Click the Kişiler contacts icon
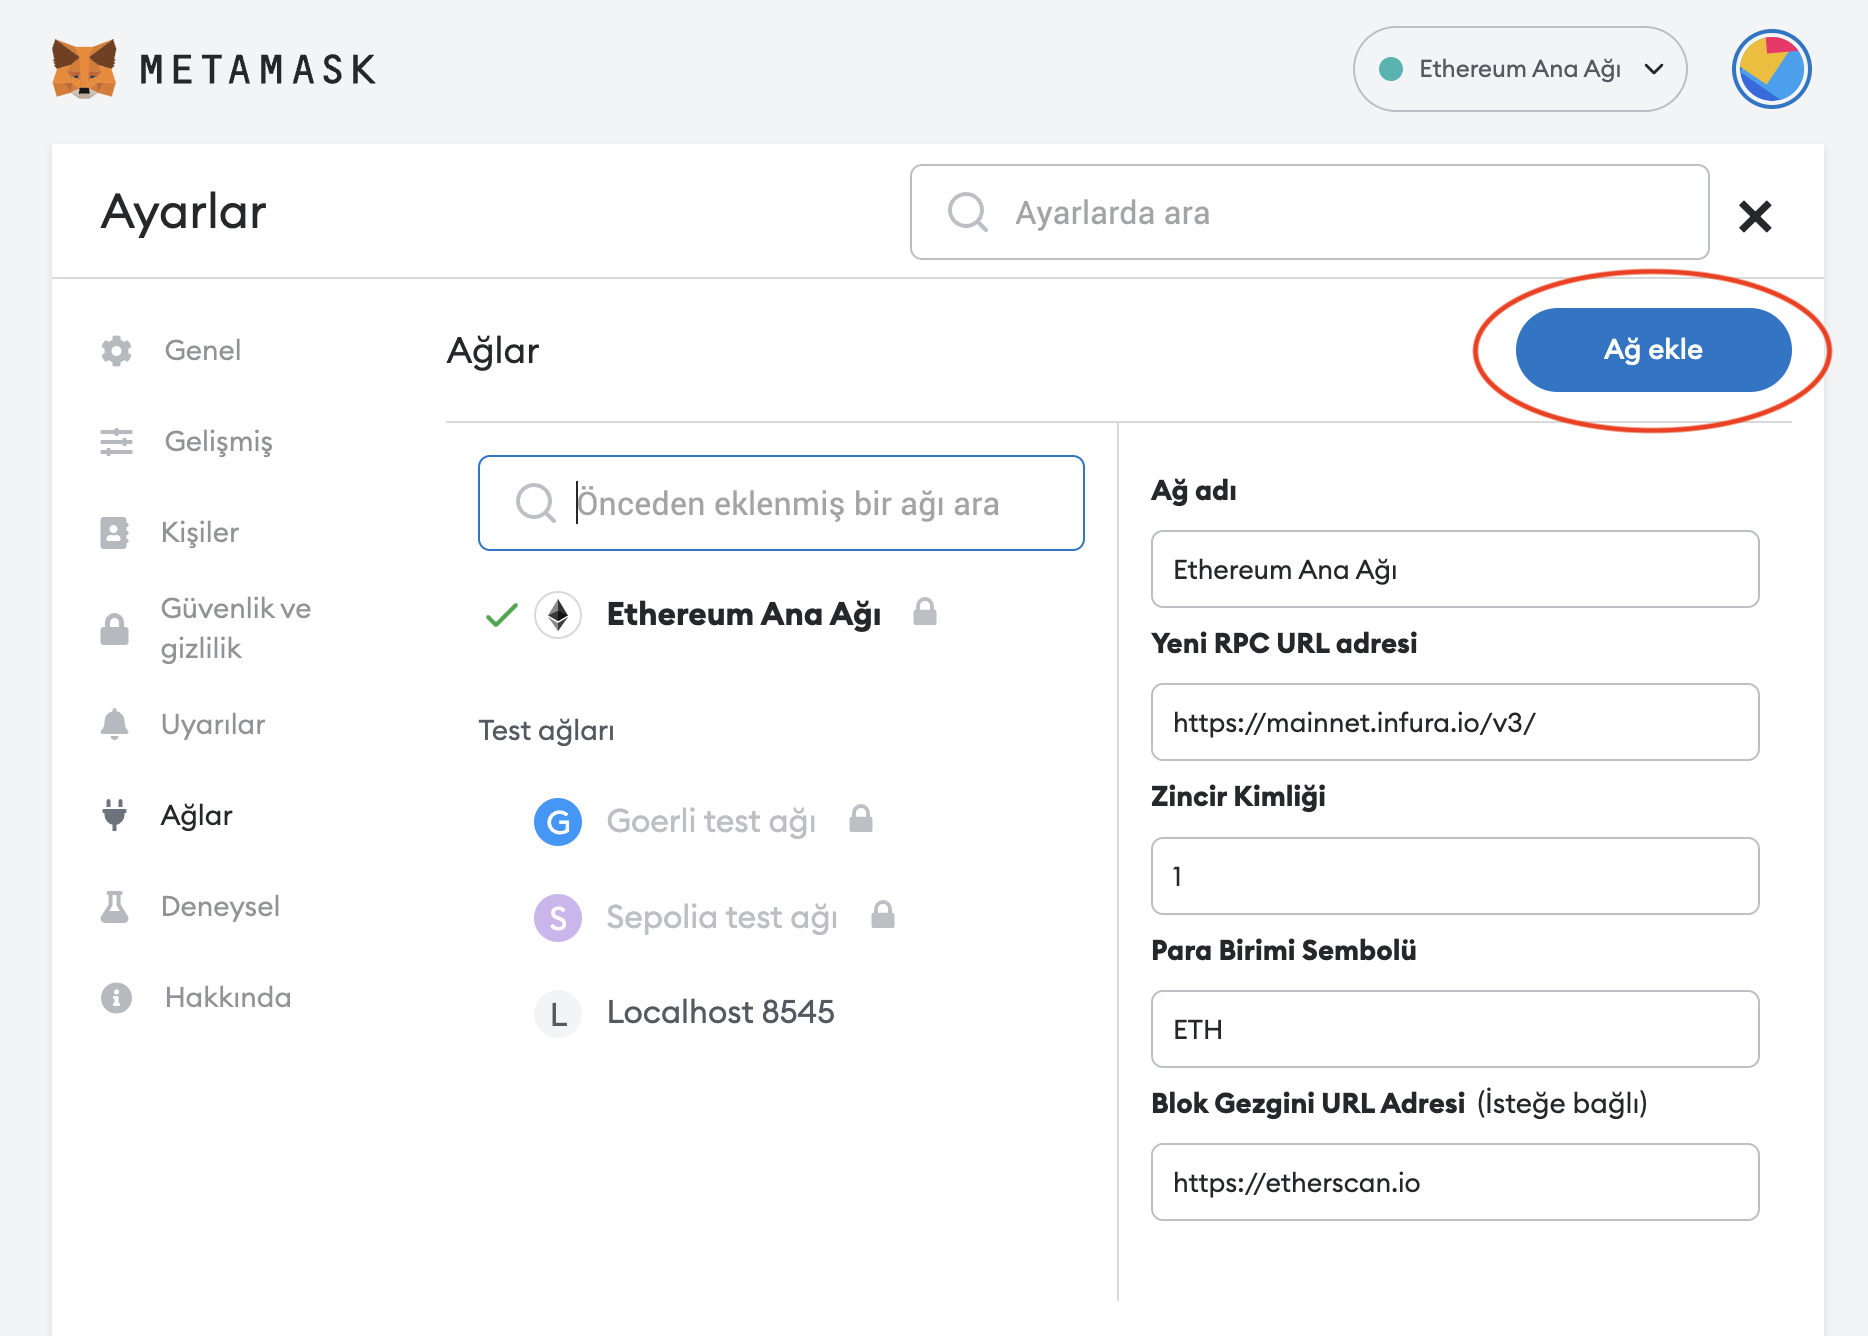This screenshot has width=1868, height=1336. coord(115,532)
